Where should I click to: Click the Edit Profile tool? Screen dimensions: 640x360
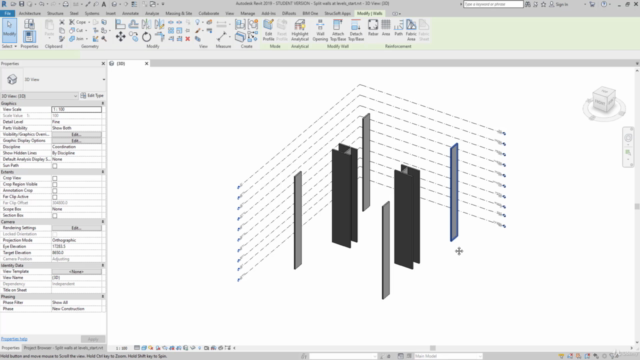tap(269, 30)
